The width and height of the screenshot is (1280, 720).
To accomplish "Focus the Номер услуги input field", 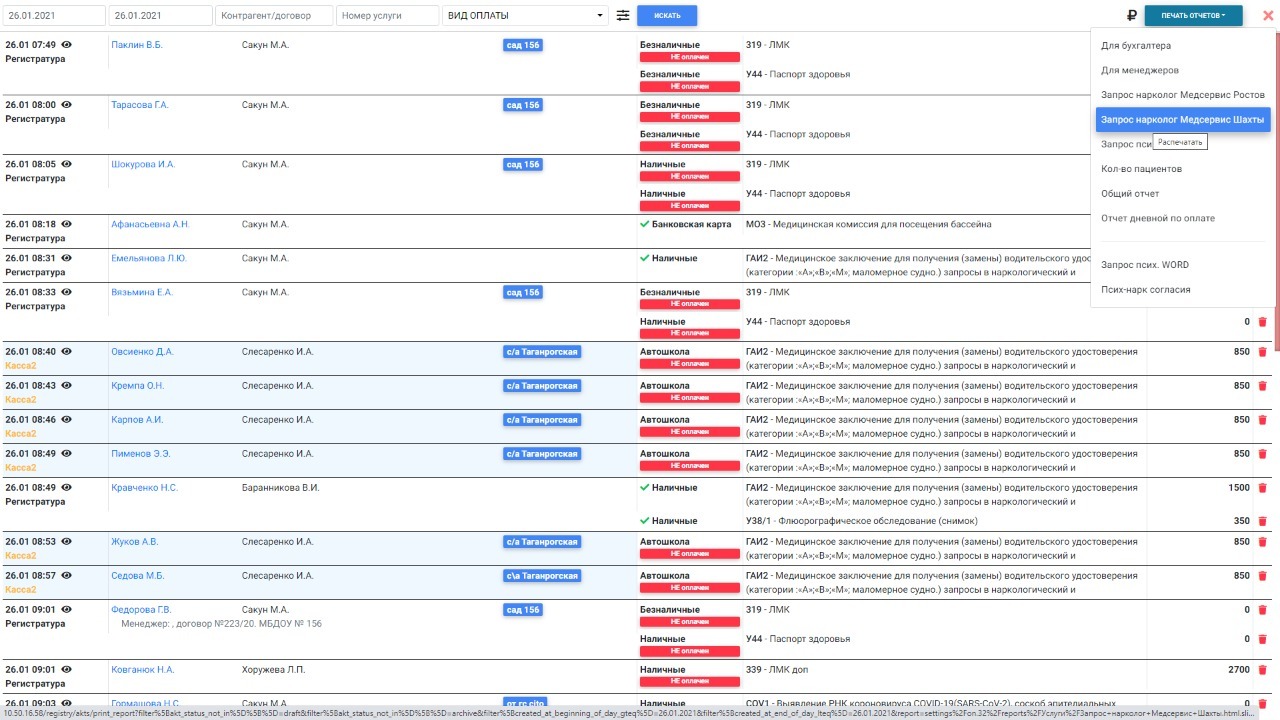I will click(388, 15).
